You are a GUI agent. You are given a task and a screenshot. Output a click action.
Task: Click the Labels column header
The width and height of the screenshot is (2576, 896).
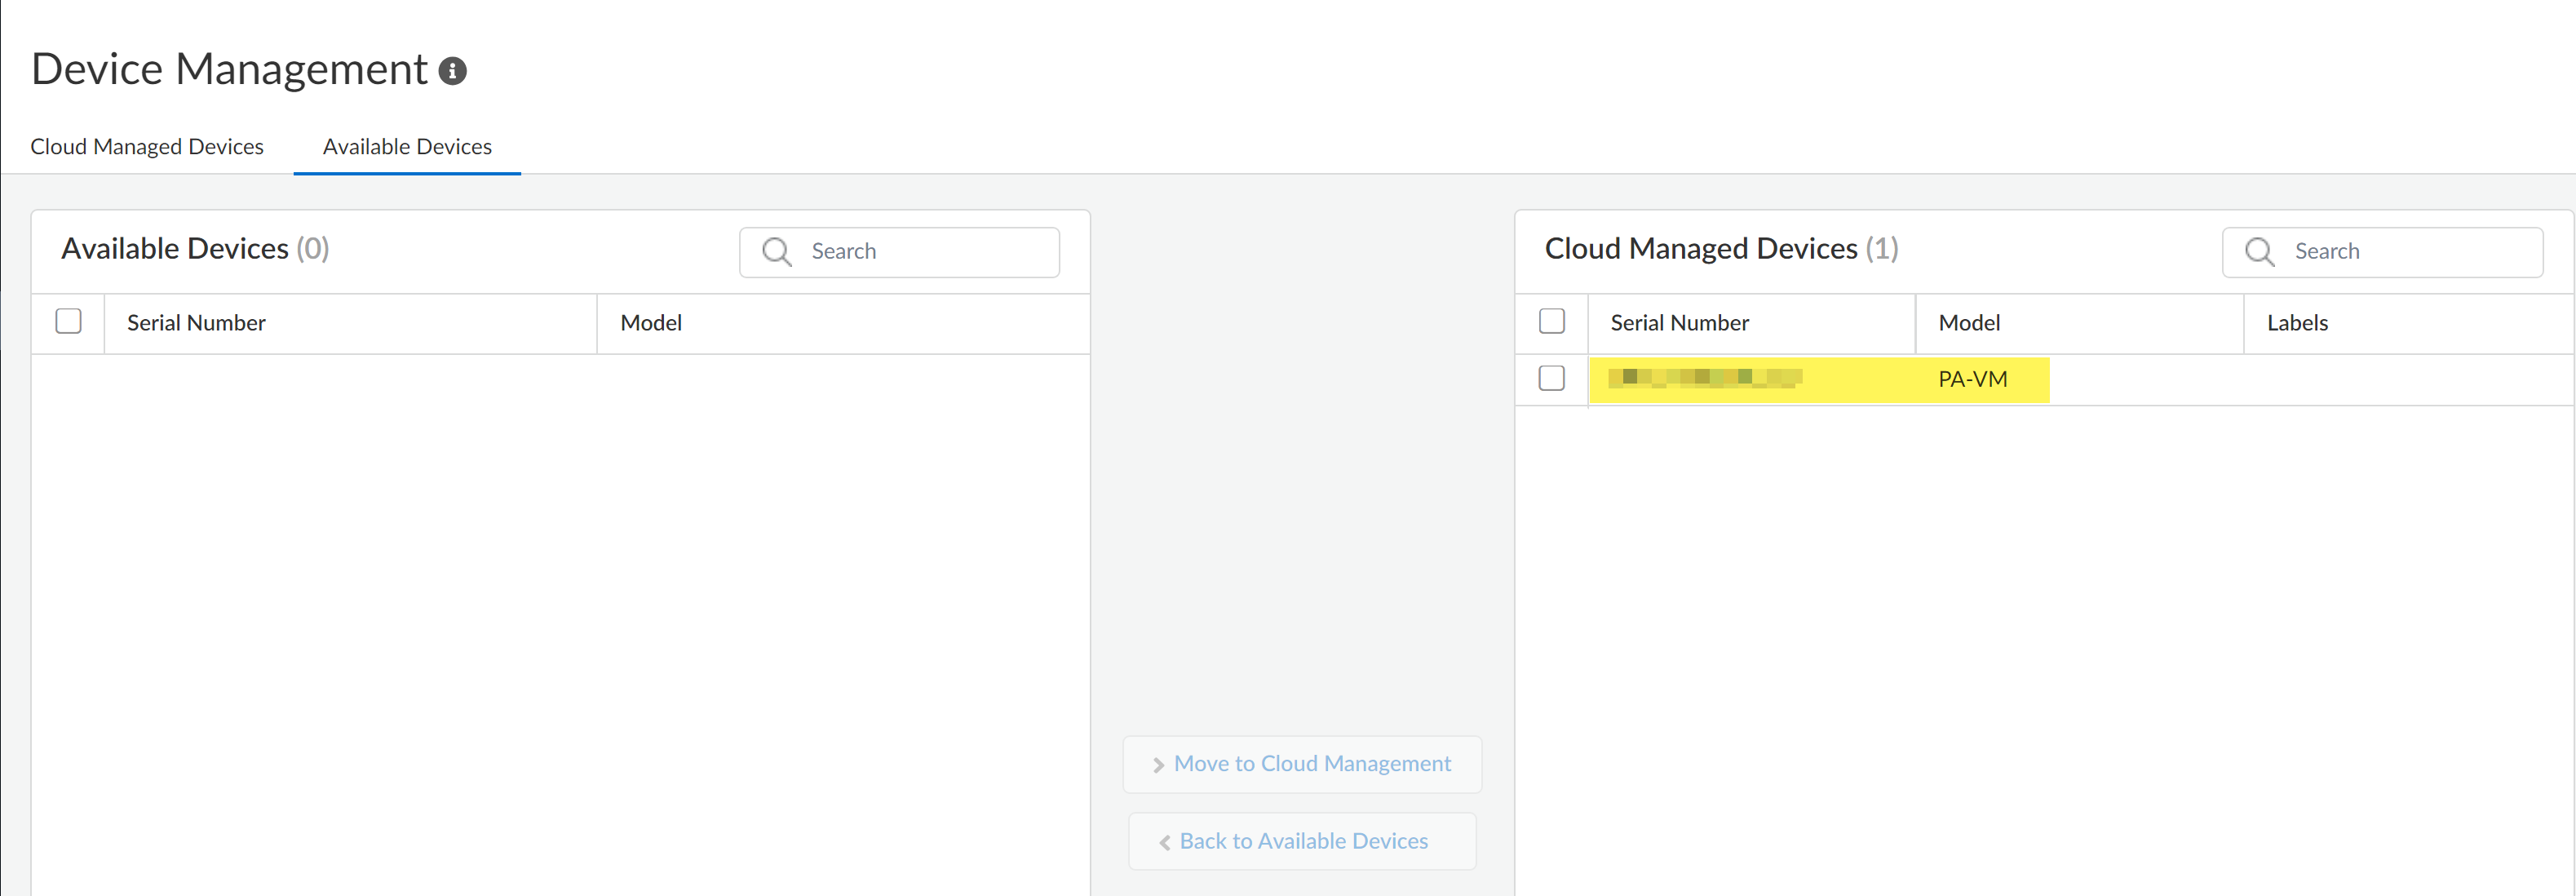(2297, 323)
